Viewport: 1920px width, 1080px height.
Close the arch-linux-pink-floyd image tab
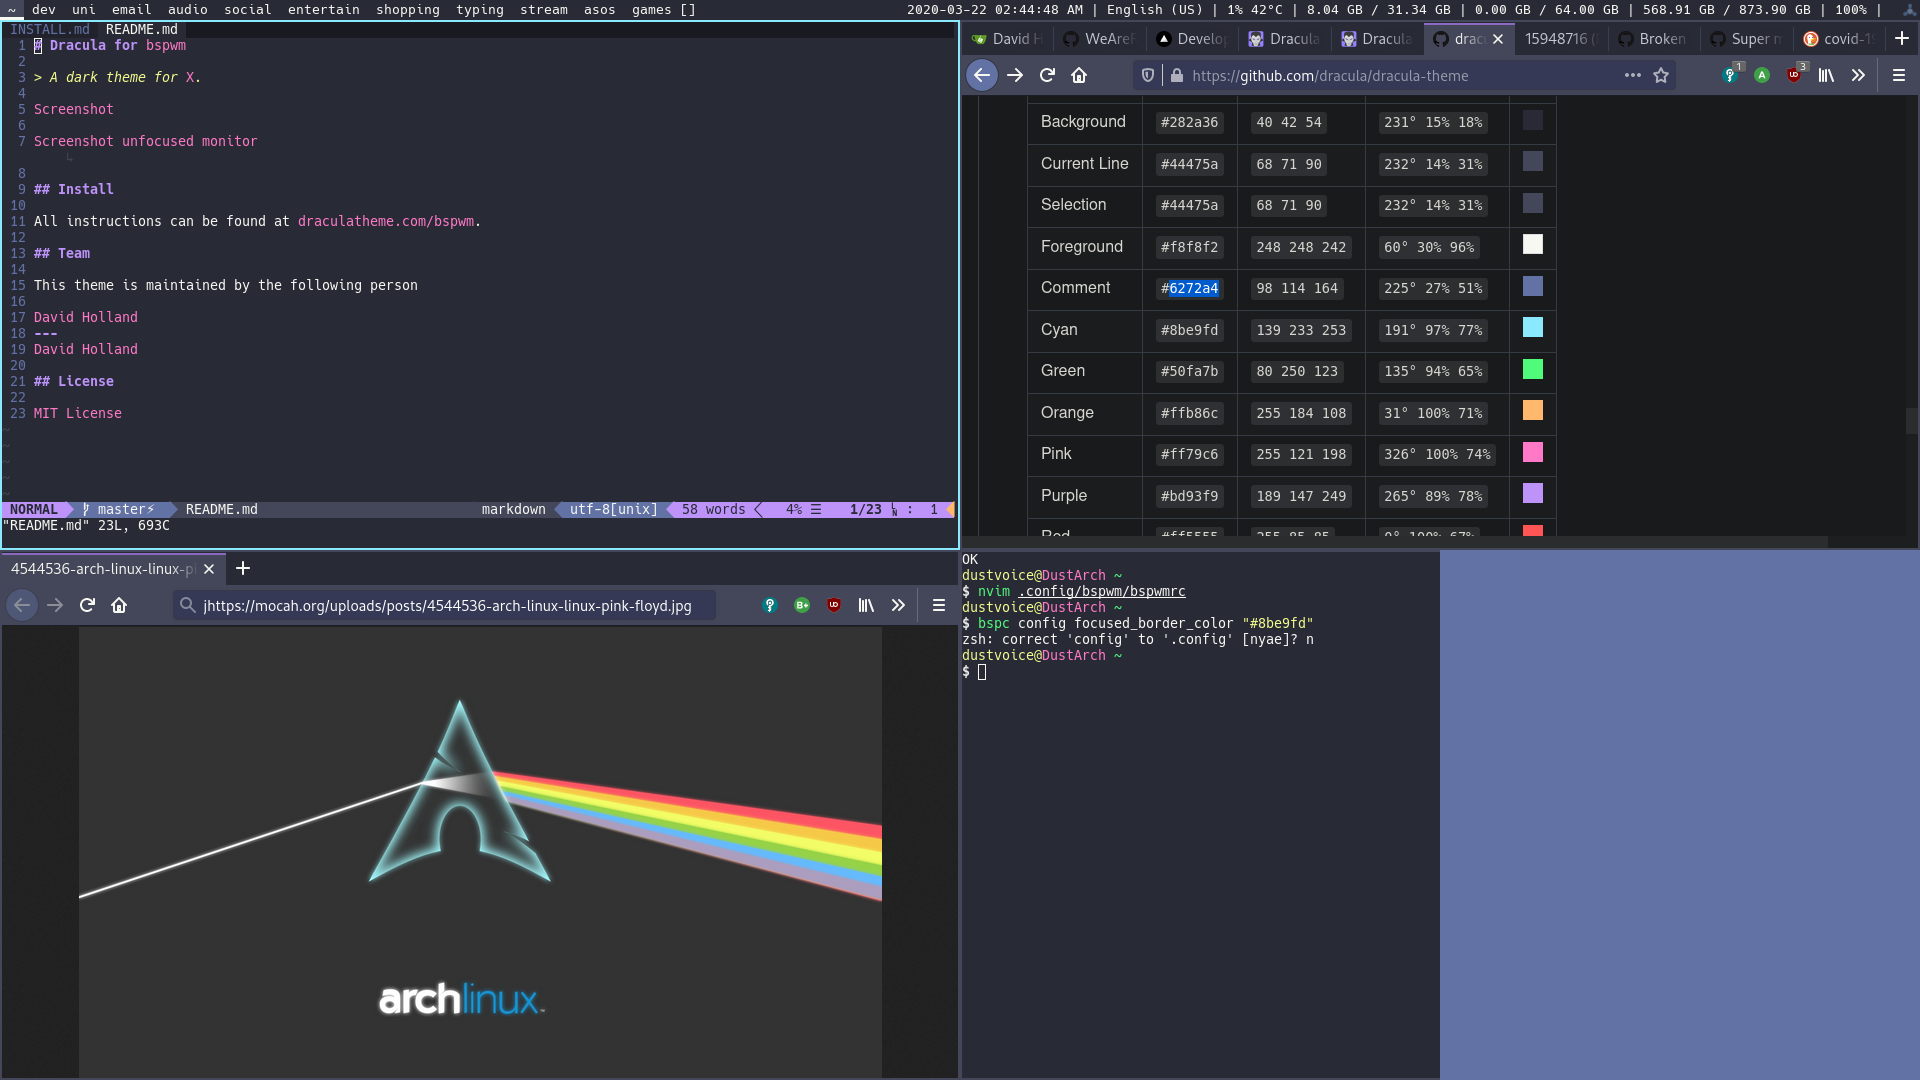(x=209, y=569)
